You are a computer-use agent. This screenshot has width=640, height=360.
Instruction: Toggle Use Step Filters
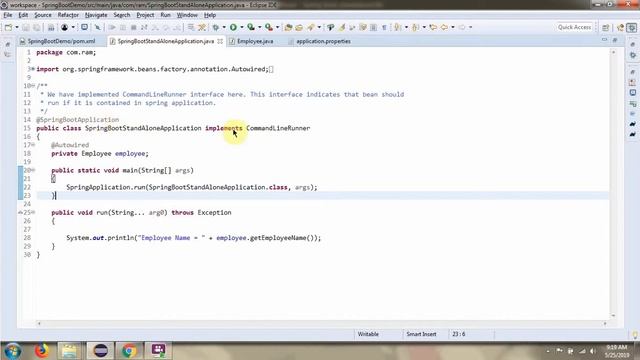[202, 27]
